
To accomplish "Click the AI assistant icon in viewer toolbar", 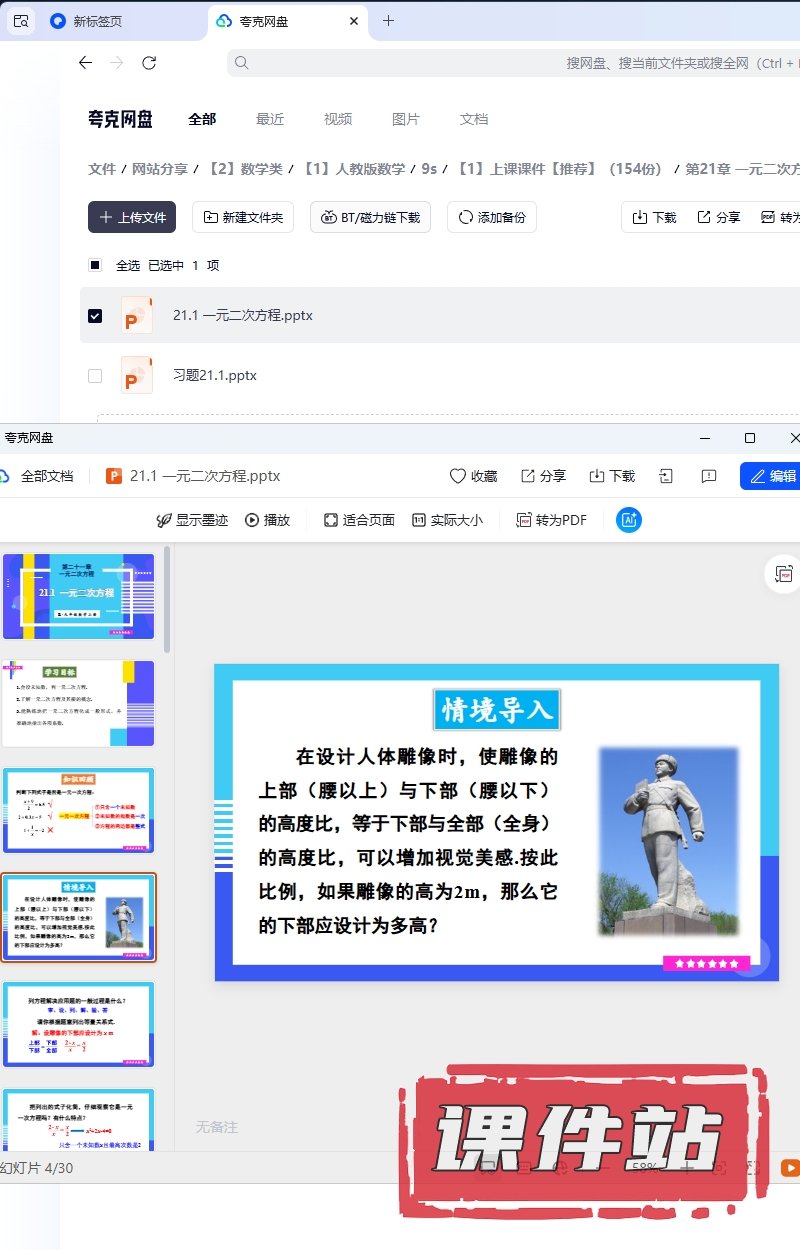I will pyautogui.click(x=629, y=520).
